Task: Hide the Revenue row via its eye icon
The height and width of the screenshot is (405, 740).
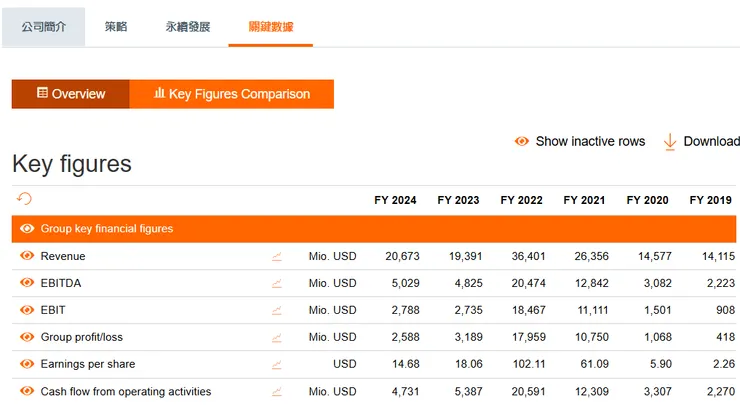Action: (x=27, y=256)
